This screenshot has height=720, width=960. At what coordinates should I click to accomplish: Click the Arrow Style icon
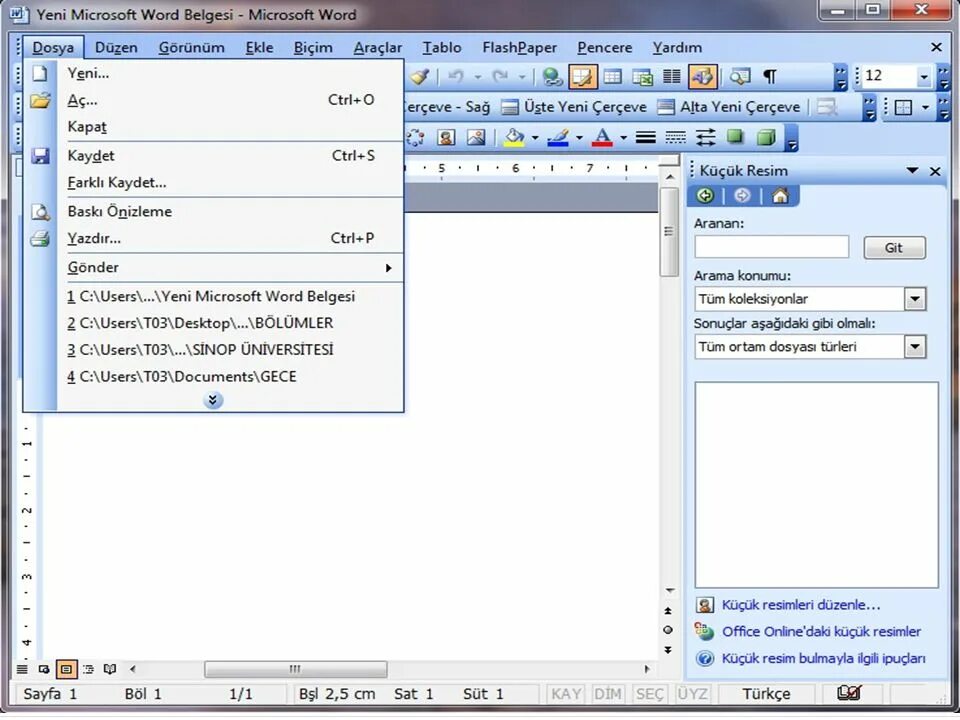click(705, 137)
